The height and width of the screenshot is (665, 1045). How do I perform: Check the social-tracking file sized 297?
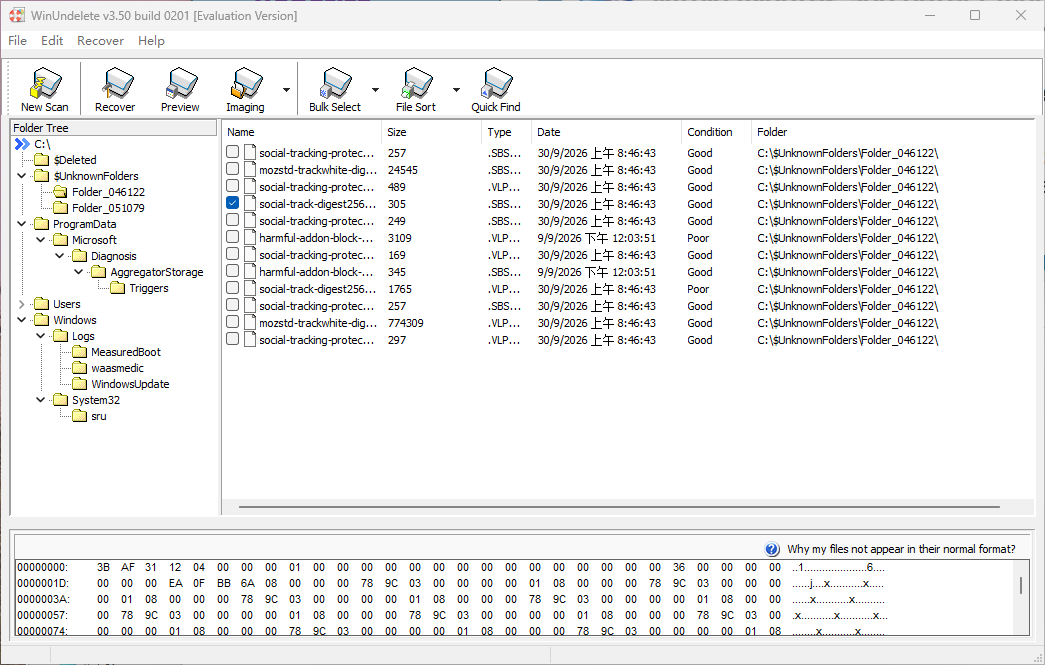pyautogui.click(x=233, y=339)
